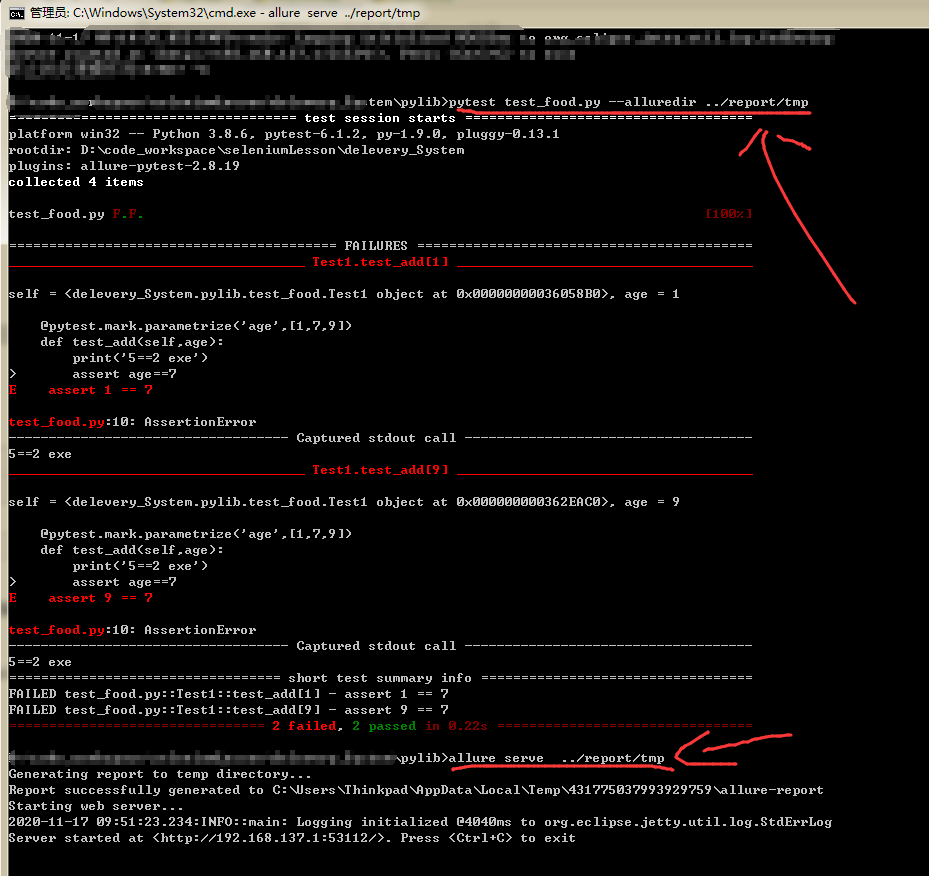Click the first 'Captured stdout call' separator
Image resolution: width=929 pixels, height=876 pixels.
380,438
